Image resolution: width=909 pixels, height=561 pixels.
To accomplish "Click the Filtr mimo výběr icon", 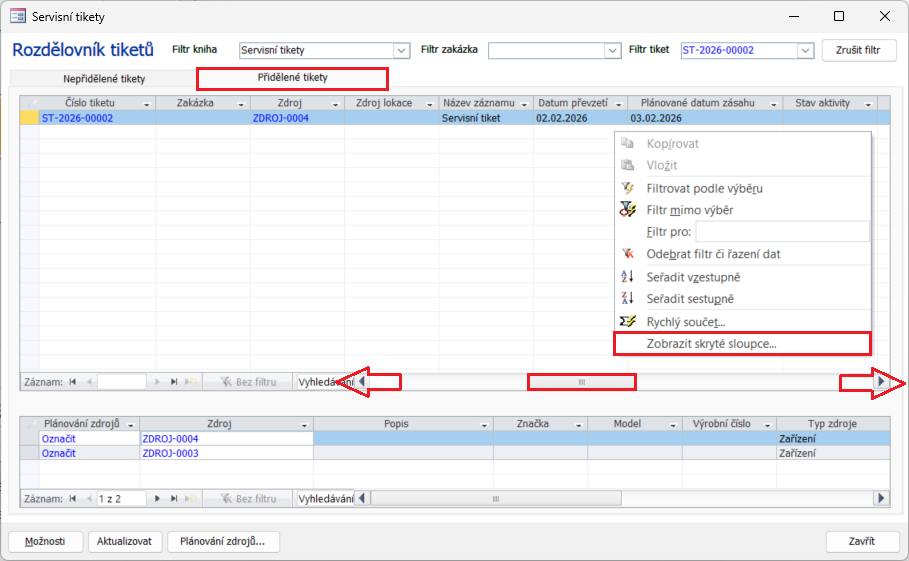I will pos(628,210).
